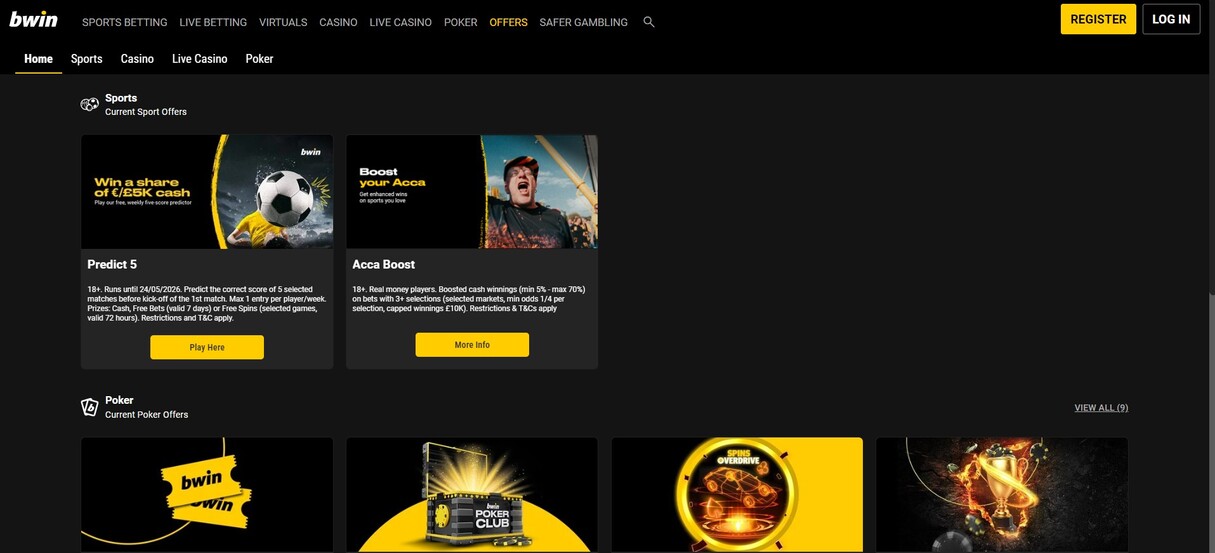The width and height of the screenshot is (1215, 553).
Task: Go to Live Betting
Action: click(213, 22)
